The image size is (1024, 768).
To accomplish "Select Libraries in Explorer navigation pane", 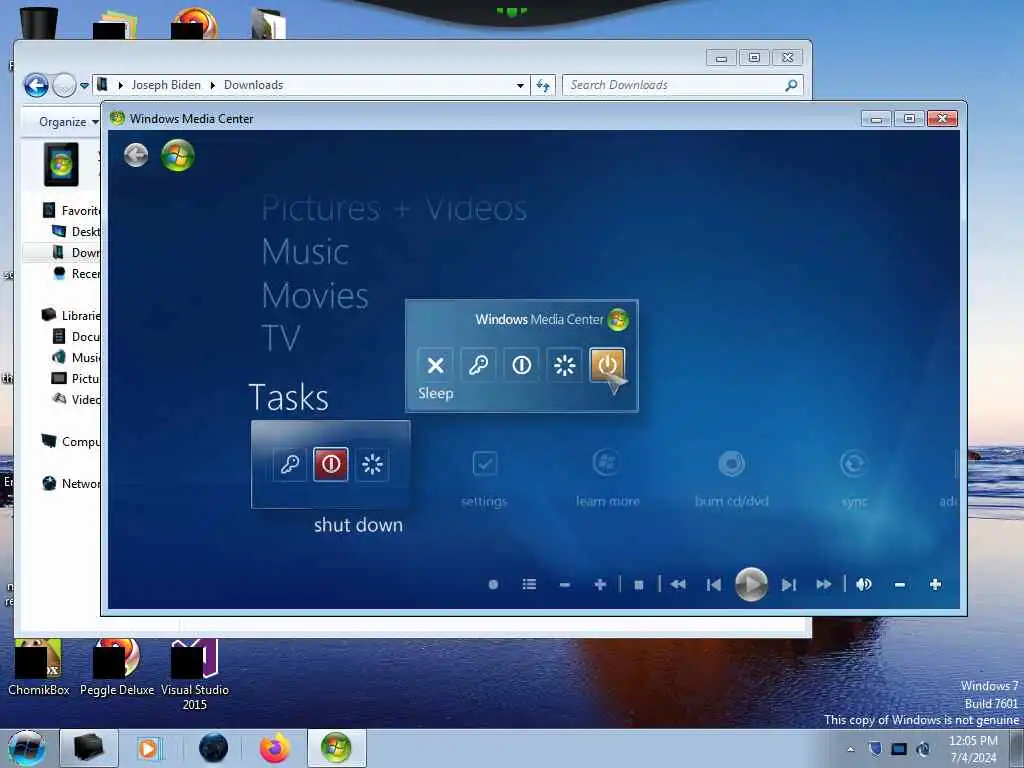I will pos(71,315).
